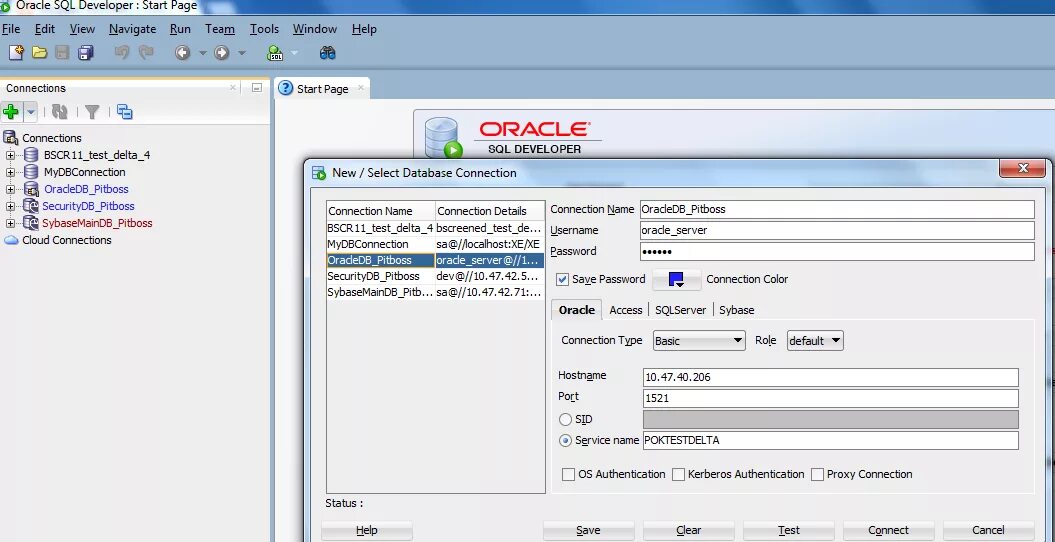1055x542 pixels.
Task: Click the Cancel button
Action: tap(988, 530)
